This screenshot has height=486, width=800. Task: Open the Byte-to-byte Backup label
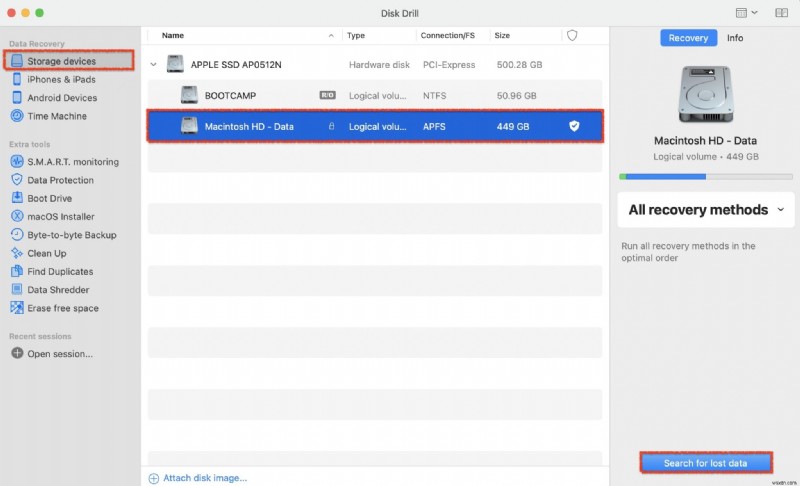click(x=71, y=235)
